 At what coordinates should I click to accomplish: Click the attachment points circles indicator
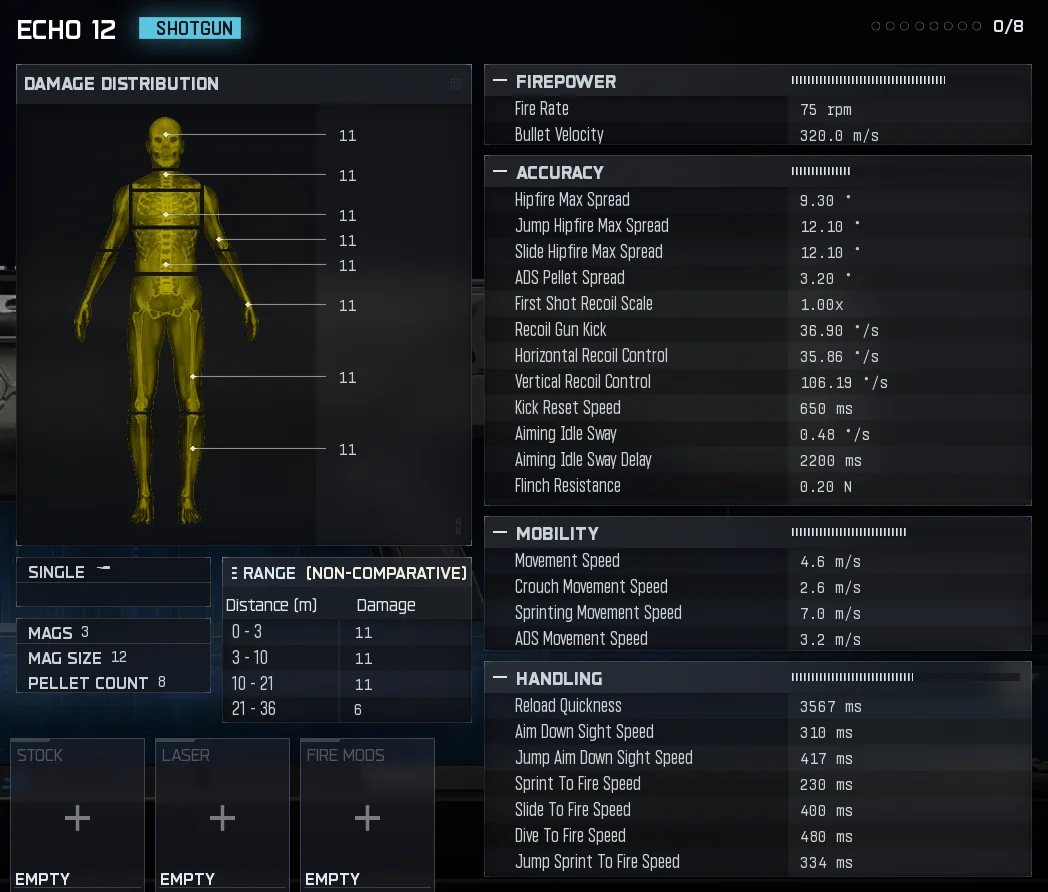927,27
